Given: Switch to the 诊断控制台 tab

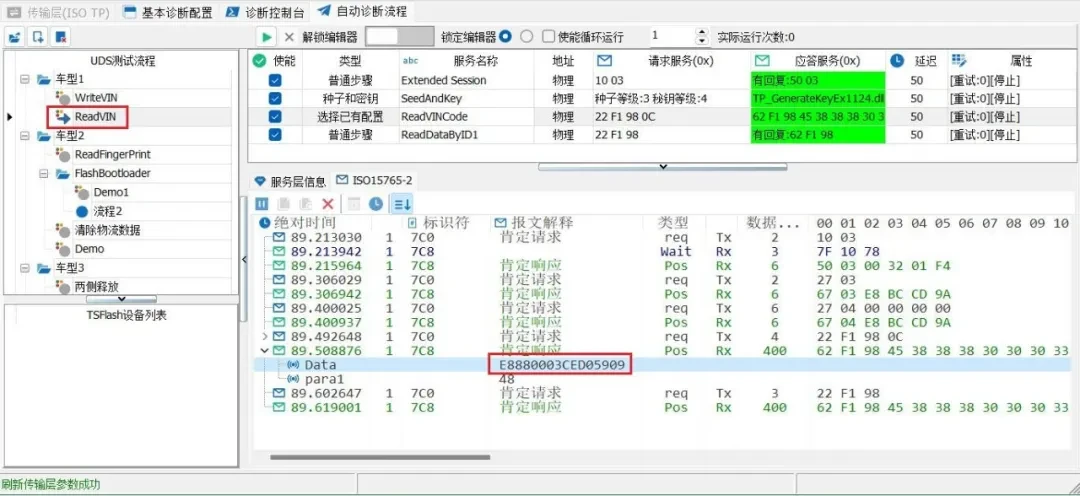Looking at the screenshot, I should click(x=264, y=12).
